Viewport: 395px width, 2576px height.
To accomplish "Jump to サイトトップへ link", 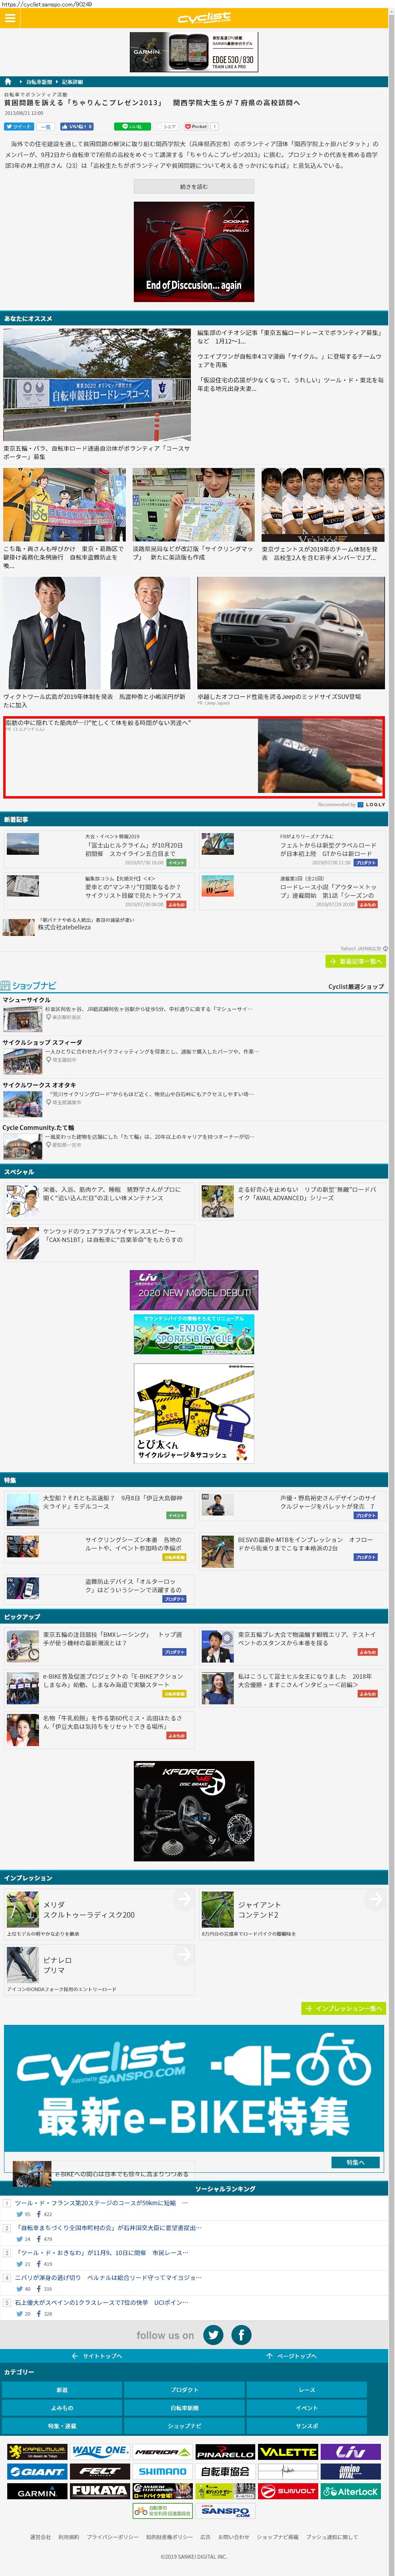I will [x=97, y=2356].
